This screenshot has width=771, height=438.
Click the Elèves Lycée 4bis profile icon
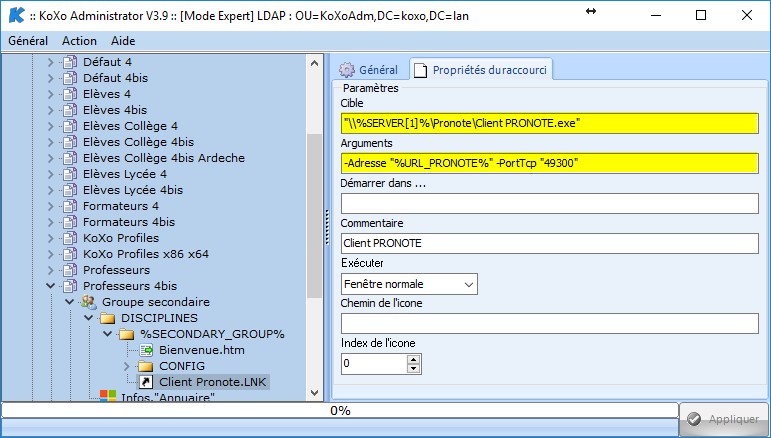click(70, 190)
